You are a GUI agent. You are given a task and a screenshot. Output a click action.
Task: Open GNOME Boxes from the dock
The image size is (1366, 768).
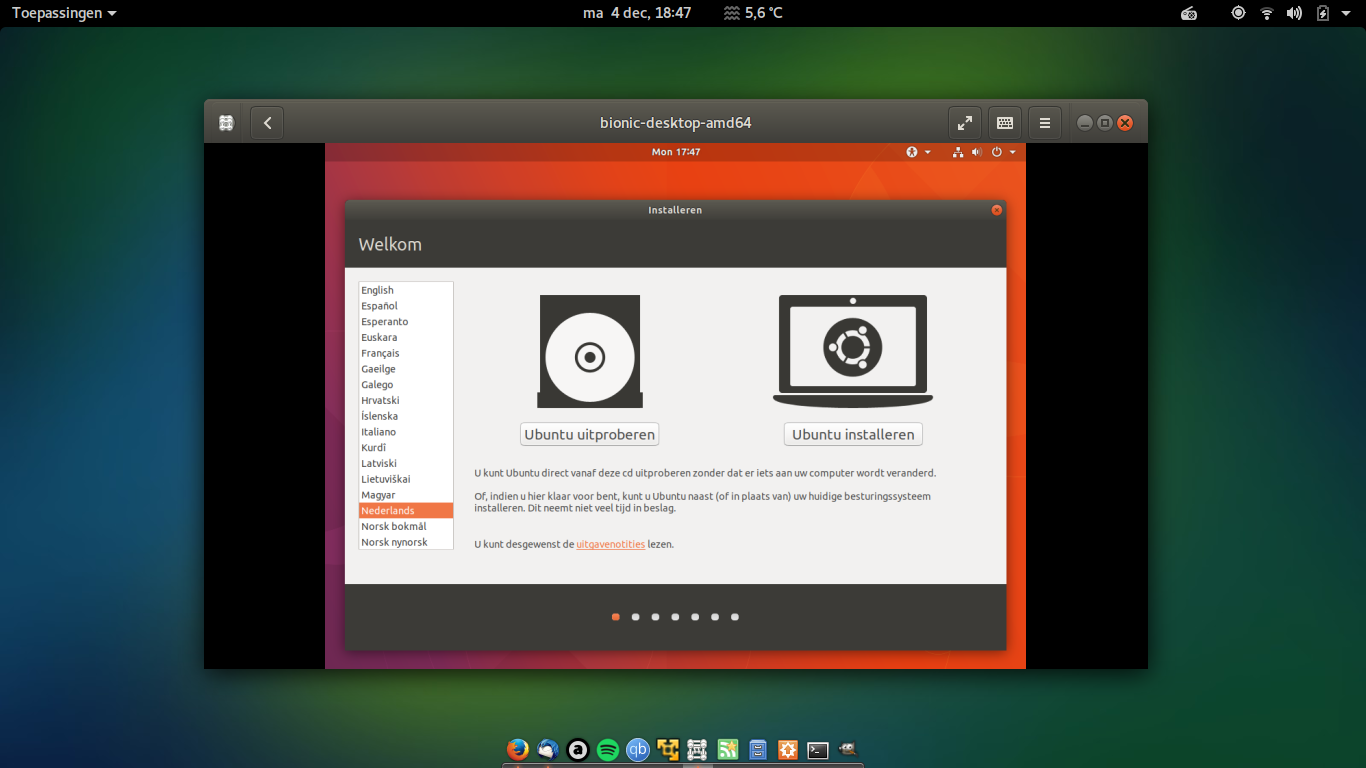click(698, 749)
